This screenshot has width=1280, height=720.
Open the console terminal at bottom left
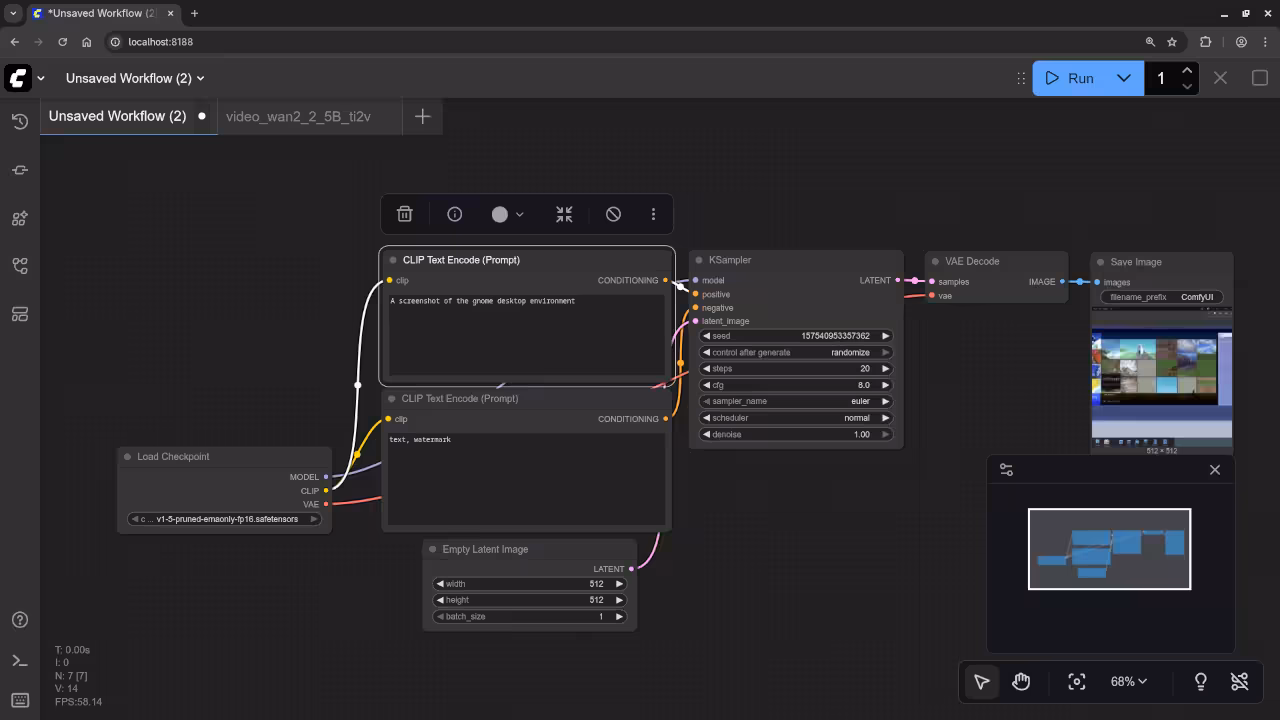coord(19,660)
